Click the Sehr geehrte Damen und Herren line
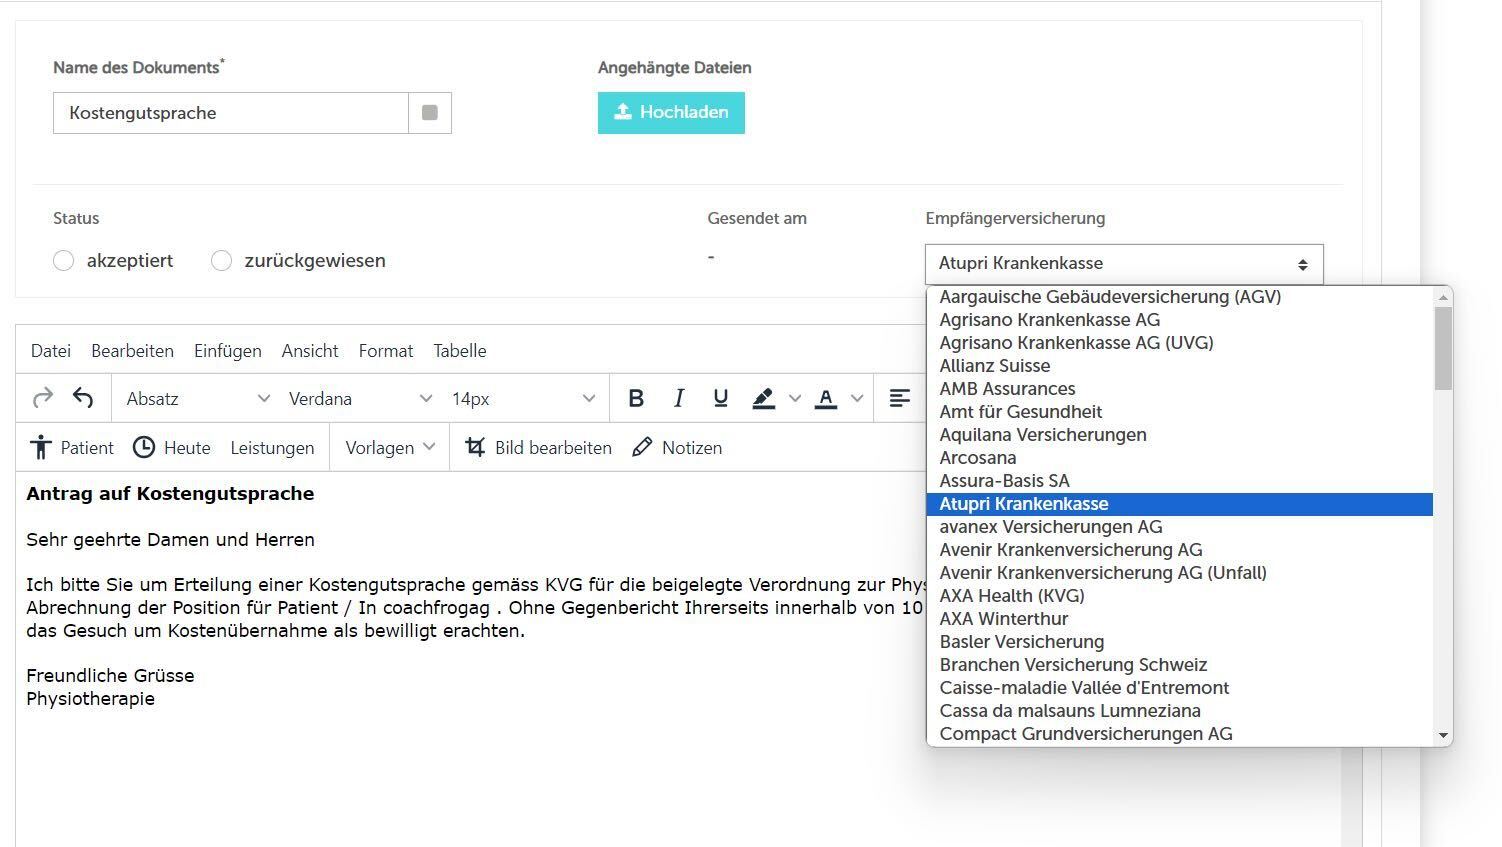 [170, 540]
